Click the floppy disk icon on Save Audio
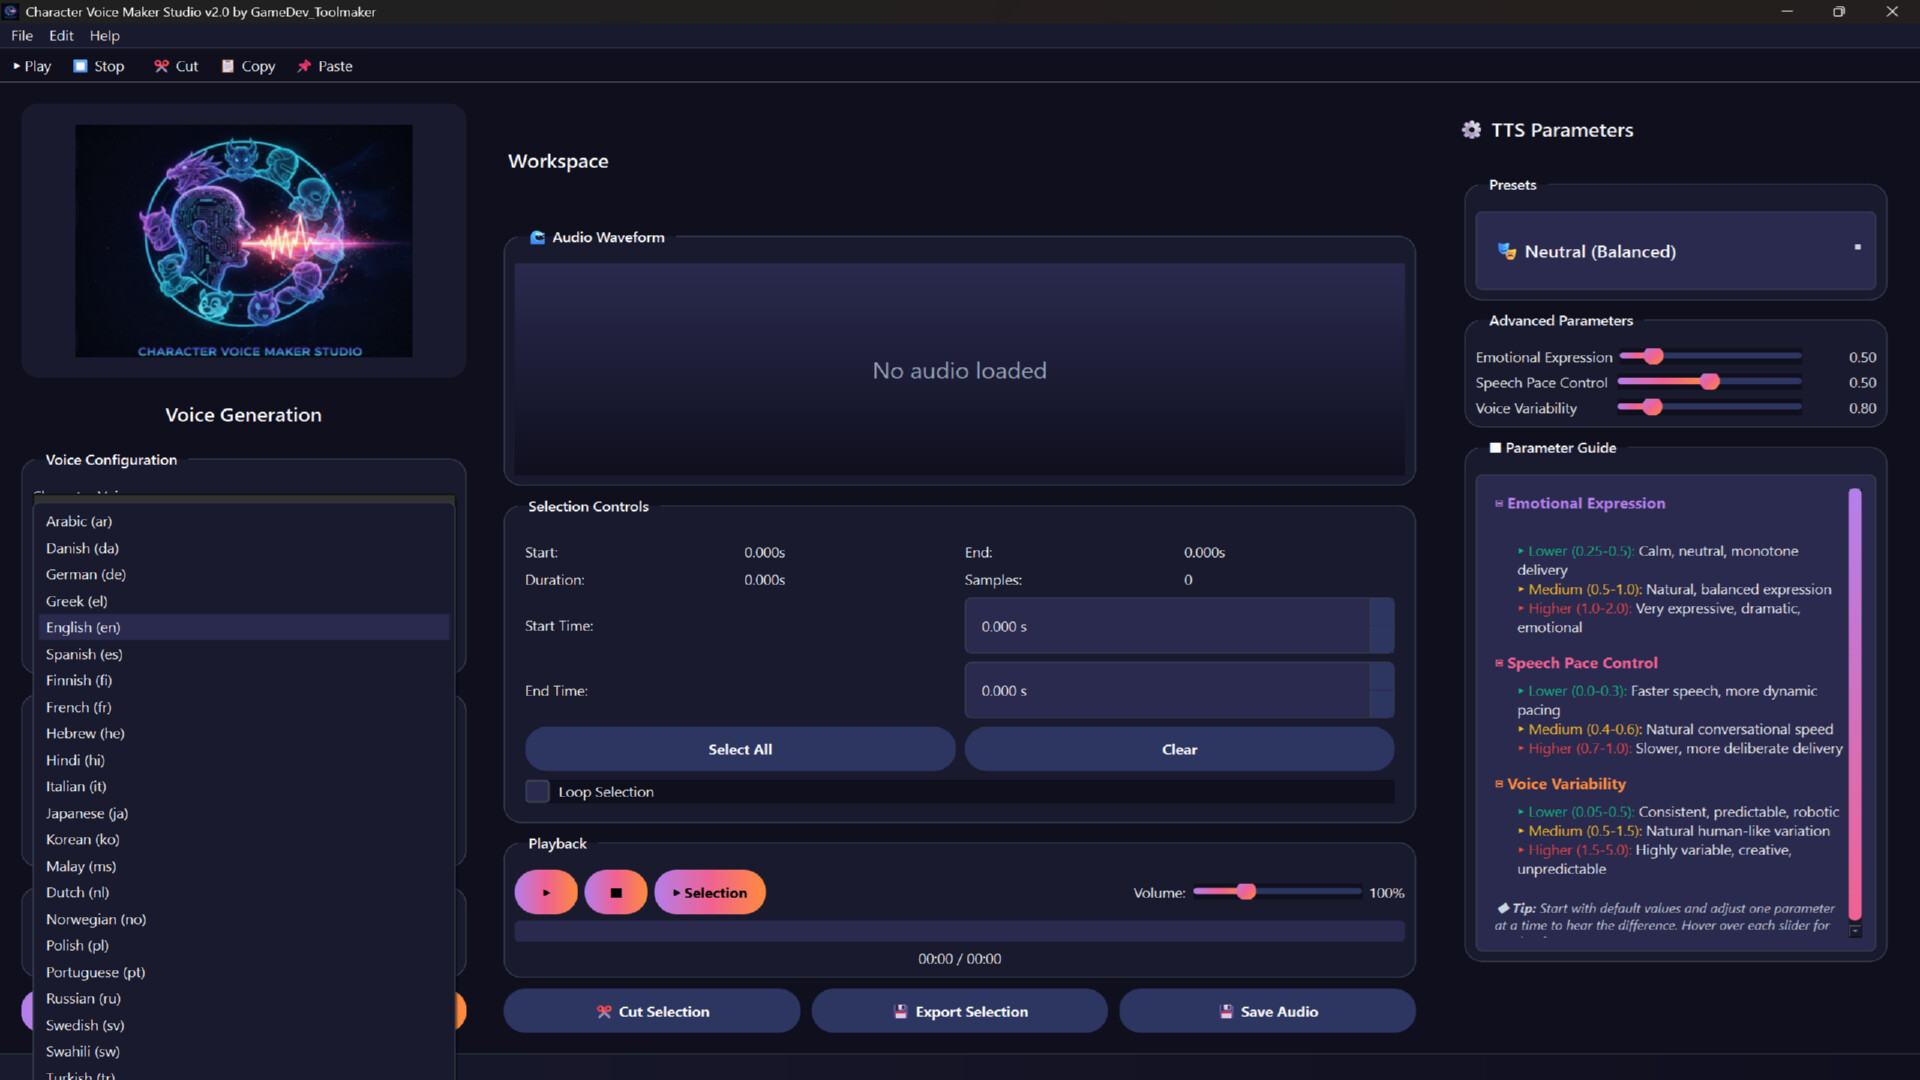This screenshot has width=1920, height=1080. [x=1226, y=1011]
